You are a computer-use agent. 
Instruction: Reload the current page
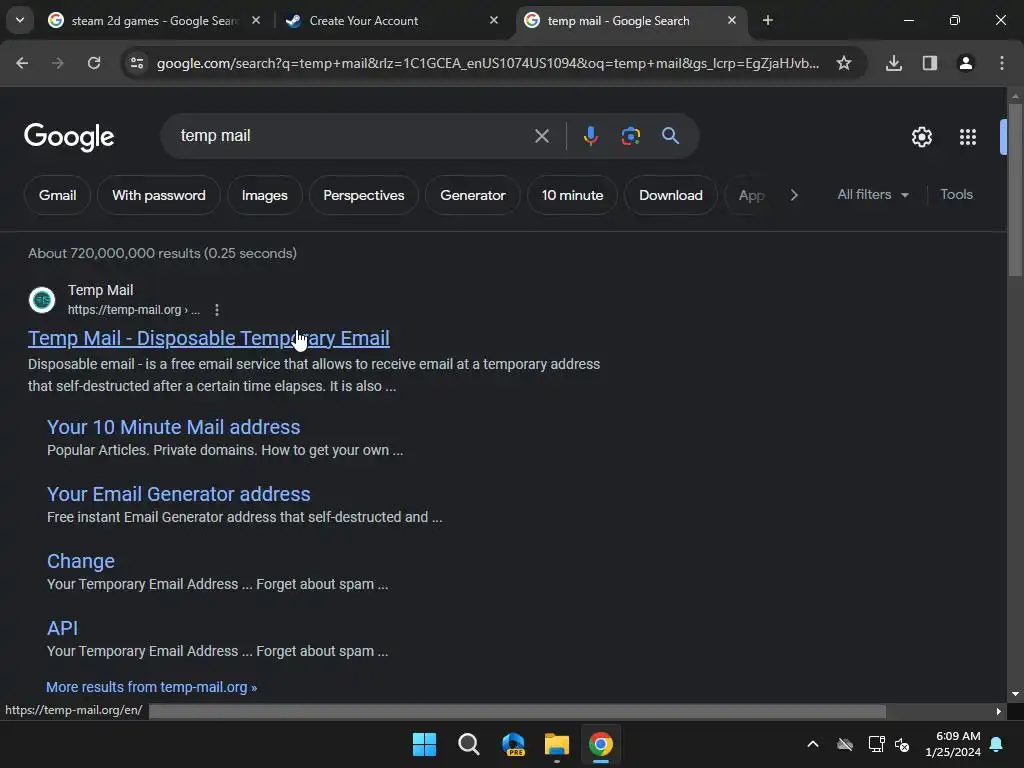point(94,63)
